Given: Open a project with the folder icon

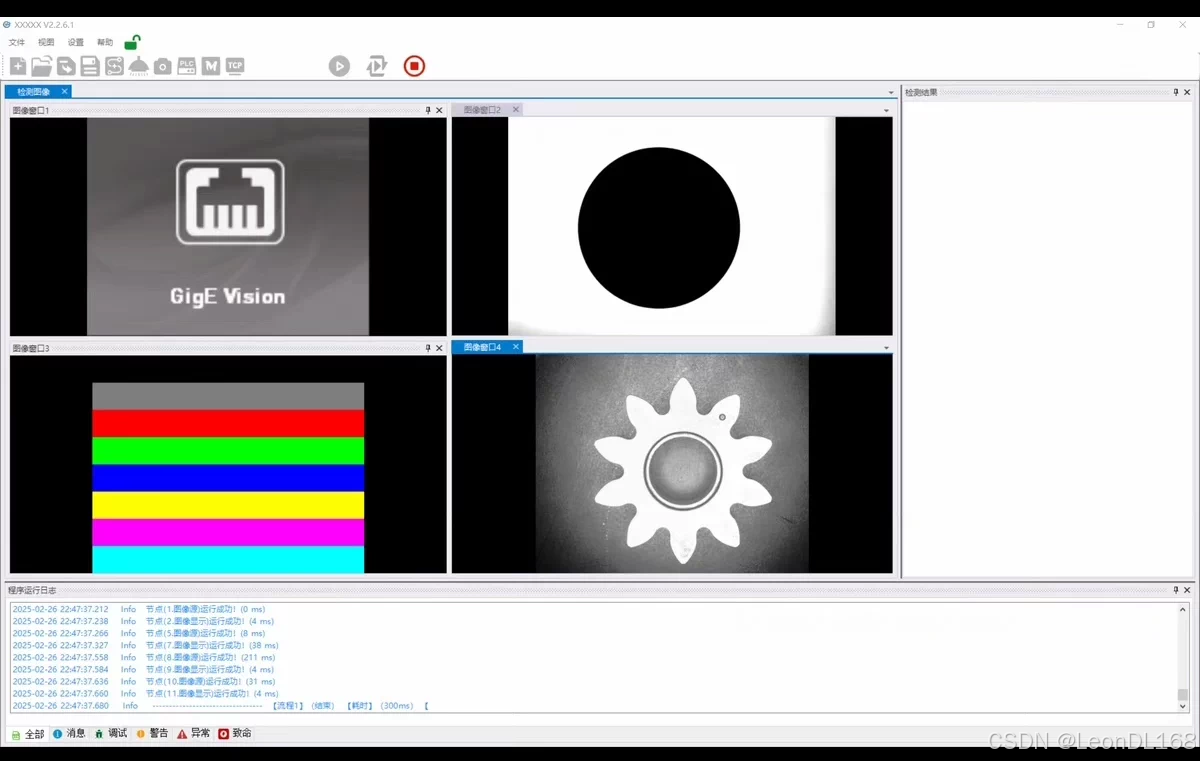Looking at the screenshot, I should point(41,66).
